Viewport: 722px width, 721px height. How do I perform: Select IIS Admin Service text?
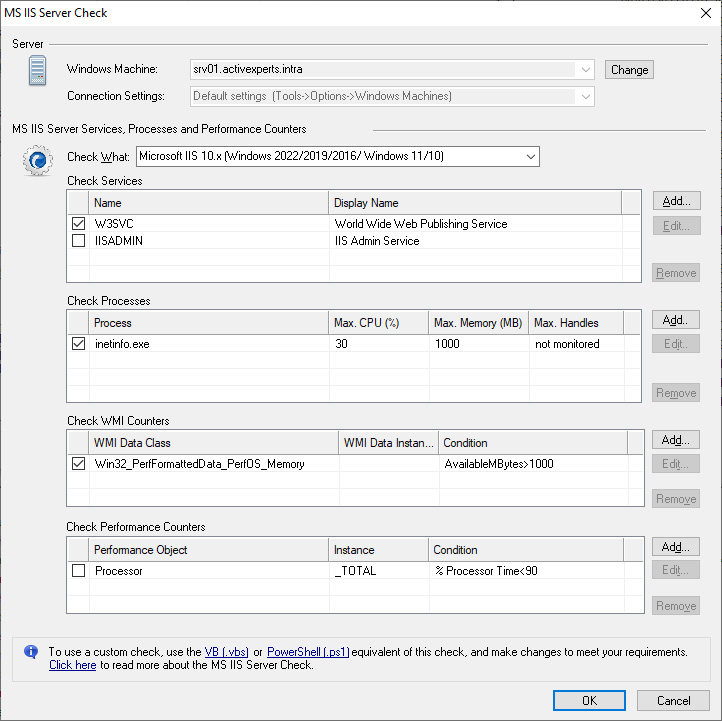(x=377, y=241)
